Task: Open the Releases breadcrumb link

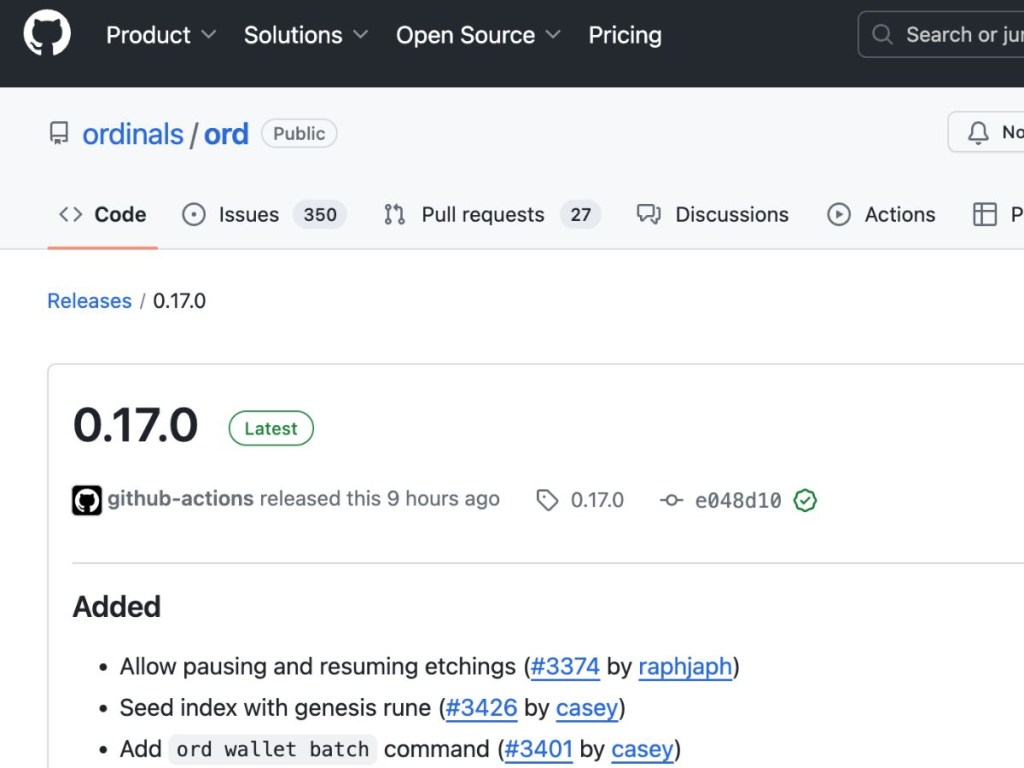Action: tap(89, 300)
